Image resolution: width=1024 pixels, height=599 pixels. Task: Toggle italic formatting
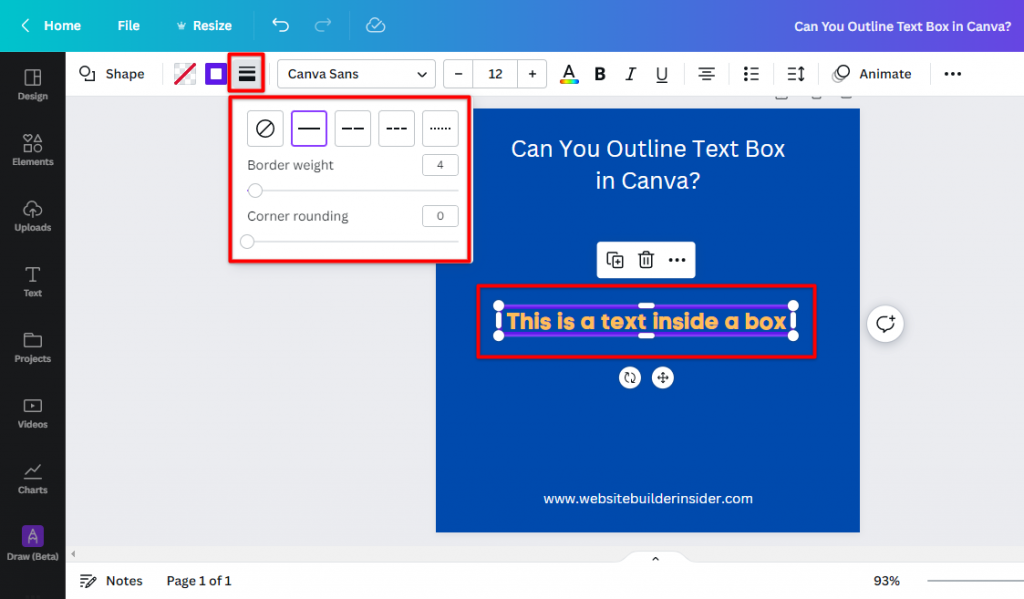(630, 73)
